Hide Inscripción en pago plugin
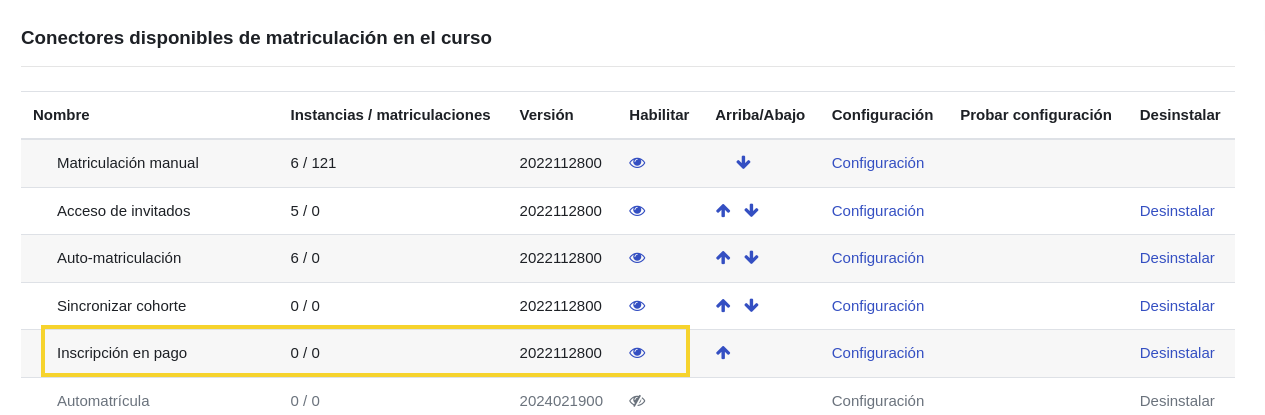Image resolution: width=1265 pixels, height=415 pixels. (x=637, y=353)
